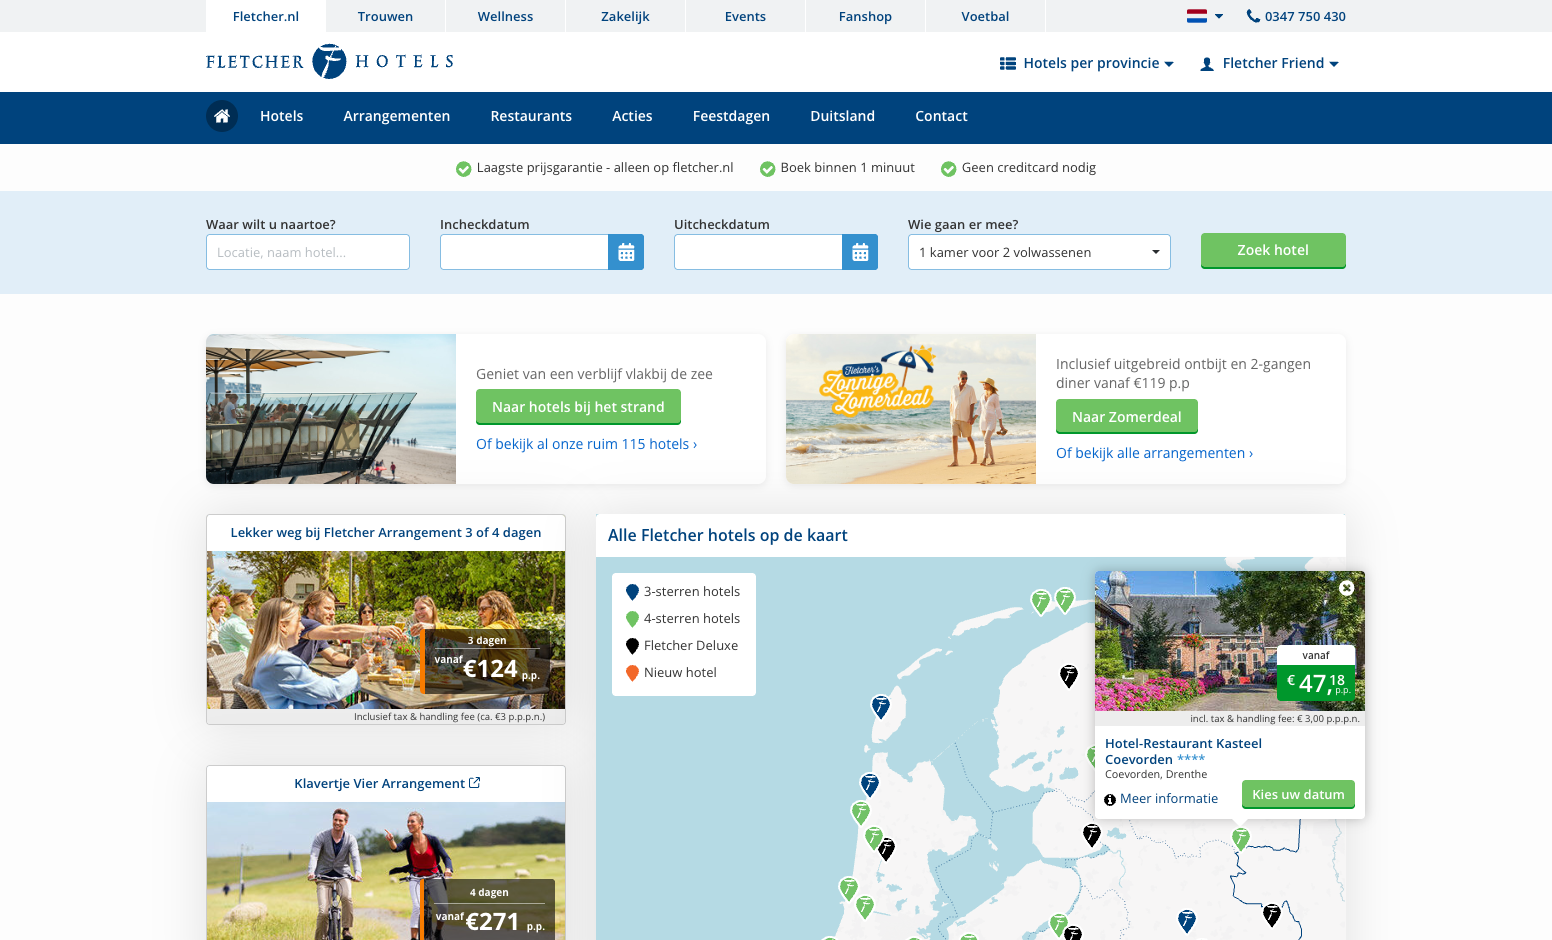Viewport: 1552px width, 940px height.
Task: Click the orange Nieuw hotel legend pin
Action: 632,673
